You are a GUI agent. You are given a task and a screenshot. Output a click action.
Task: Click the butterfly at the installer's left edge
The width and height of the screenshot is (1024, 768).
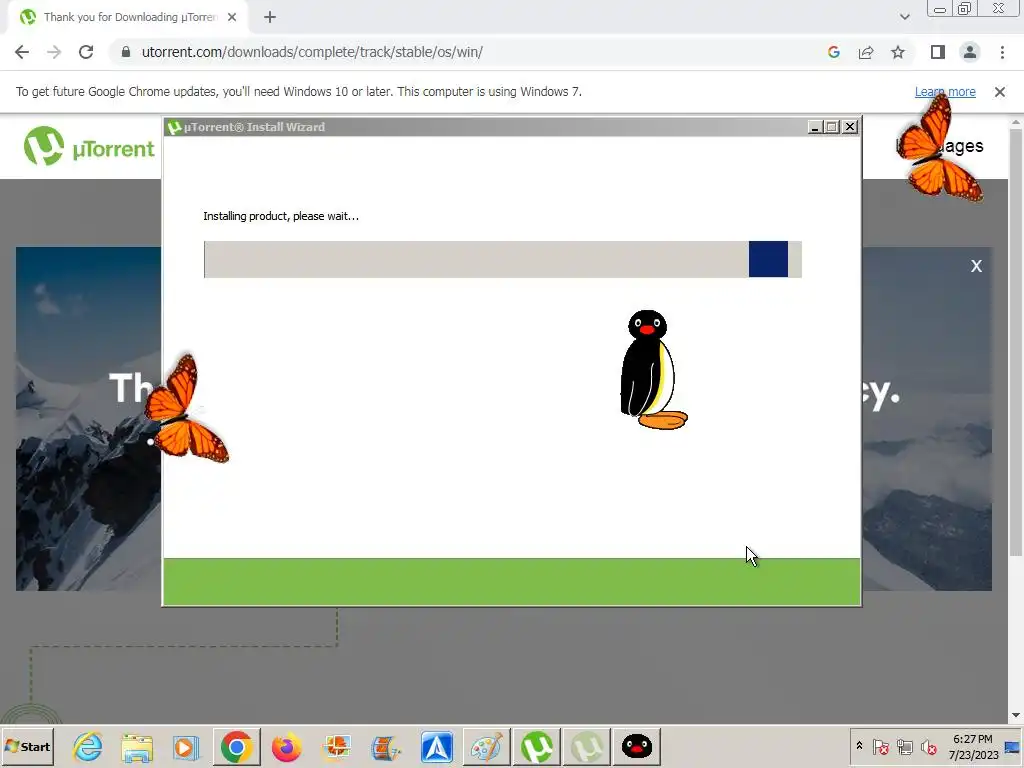pyautogui.click(x=185, y=409)
